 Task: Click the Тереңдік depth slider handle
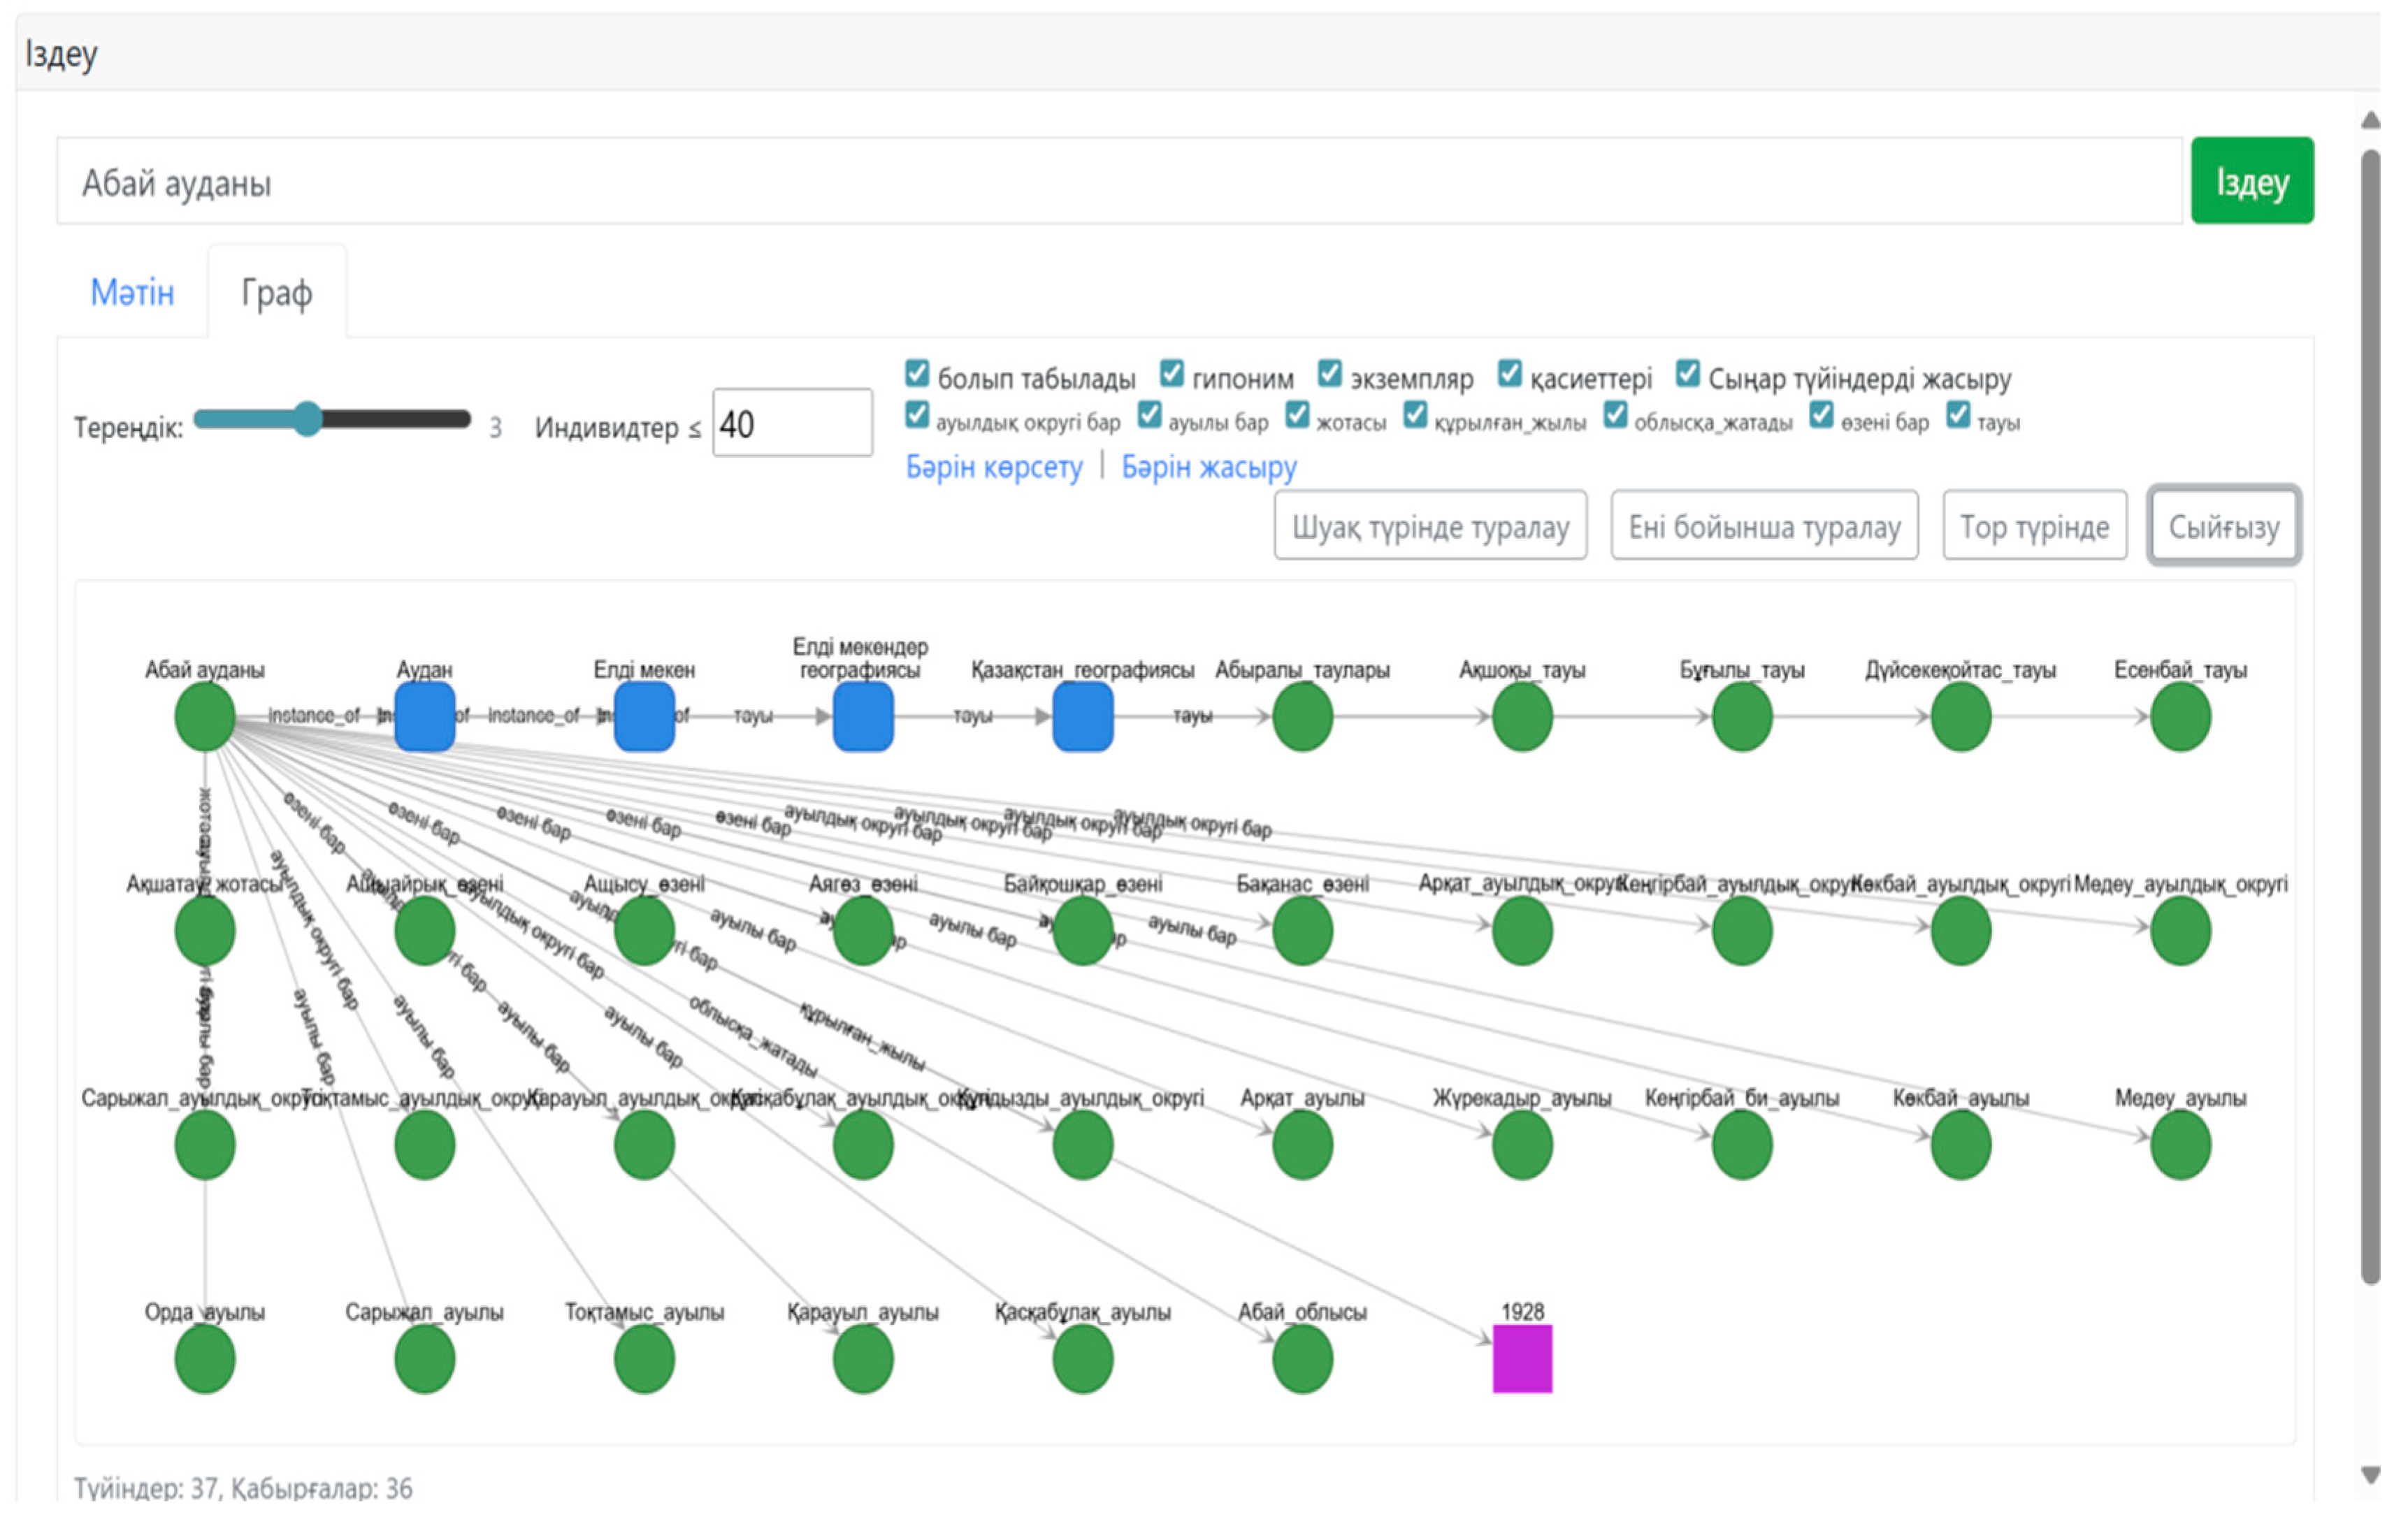point(308,419)
